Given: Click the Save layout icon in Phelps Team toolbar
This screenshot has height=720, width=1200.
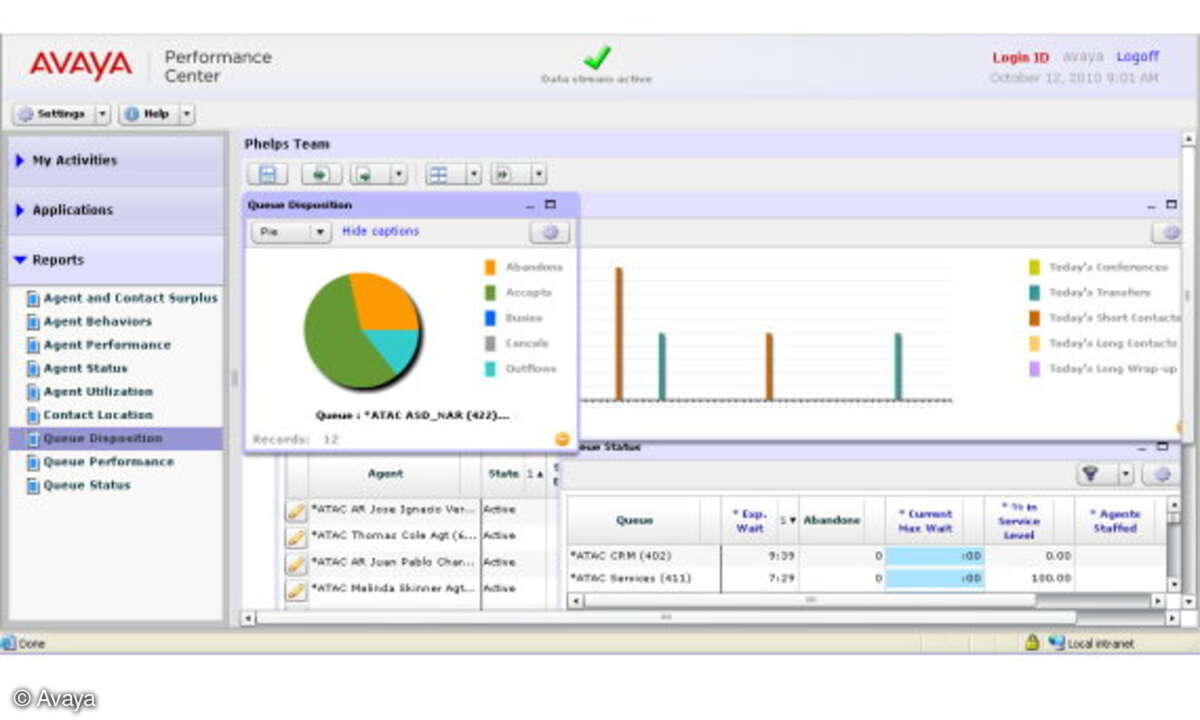Looking at the screenshot, I should (266, 174).
